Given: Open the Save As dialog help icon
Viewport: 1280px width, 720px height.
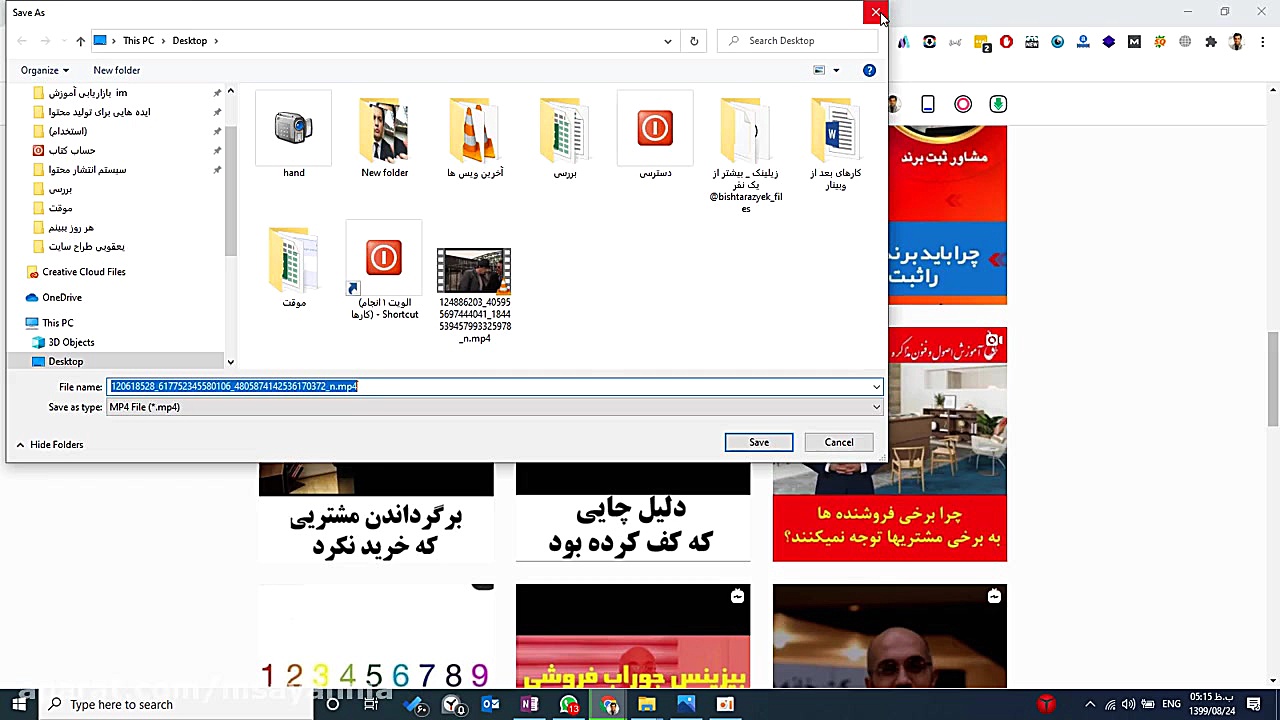Looking at the screenshot, I should click(x=869, y=70).
